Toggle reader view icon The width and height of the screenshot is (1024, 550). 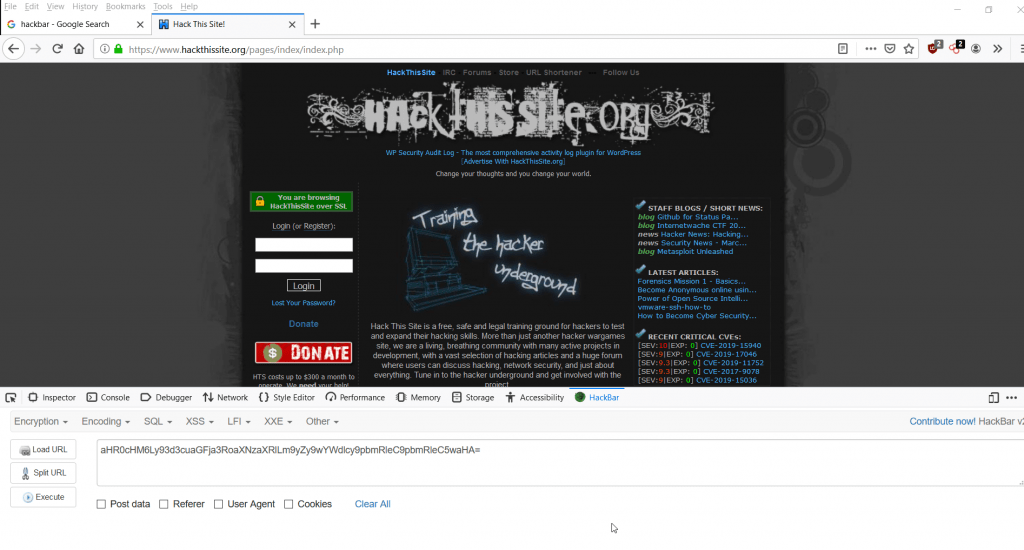(842, 49)
